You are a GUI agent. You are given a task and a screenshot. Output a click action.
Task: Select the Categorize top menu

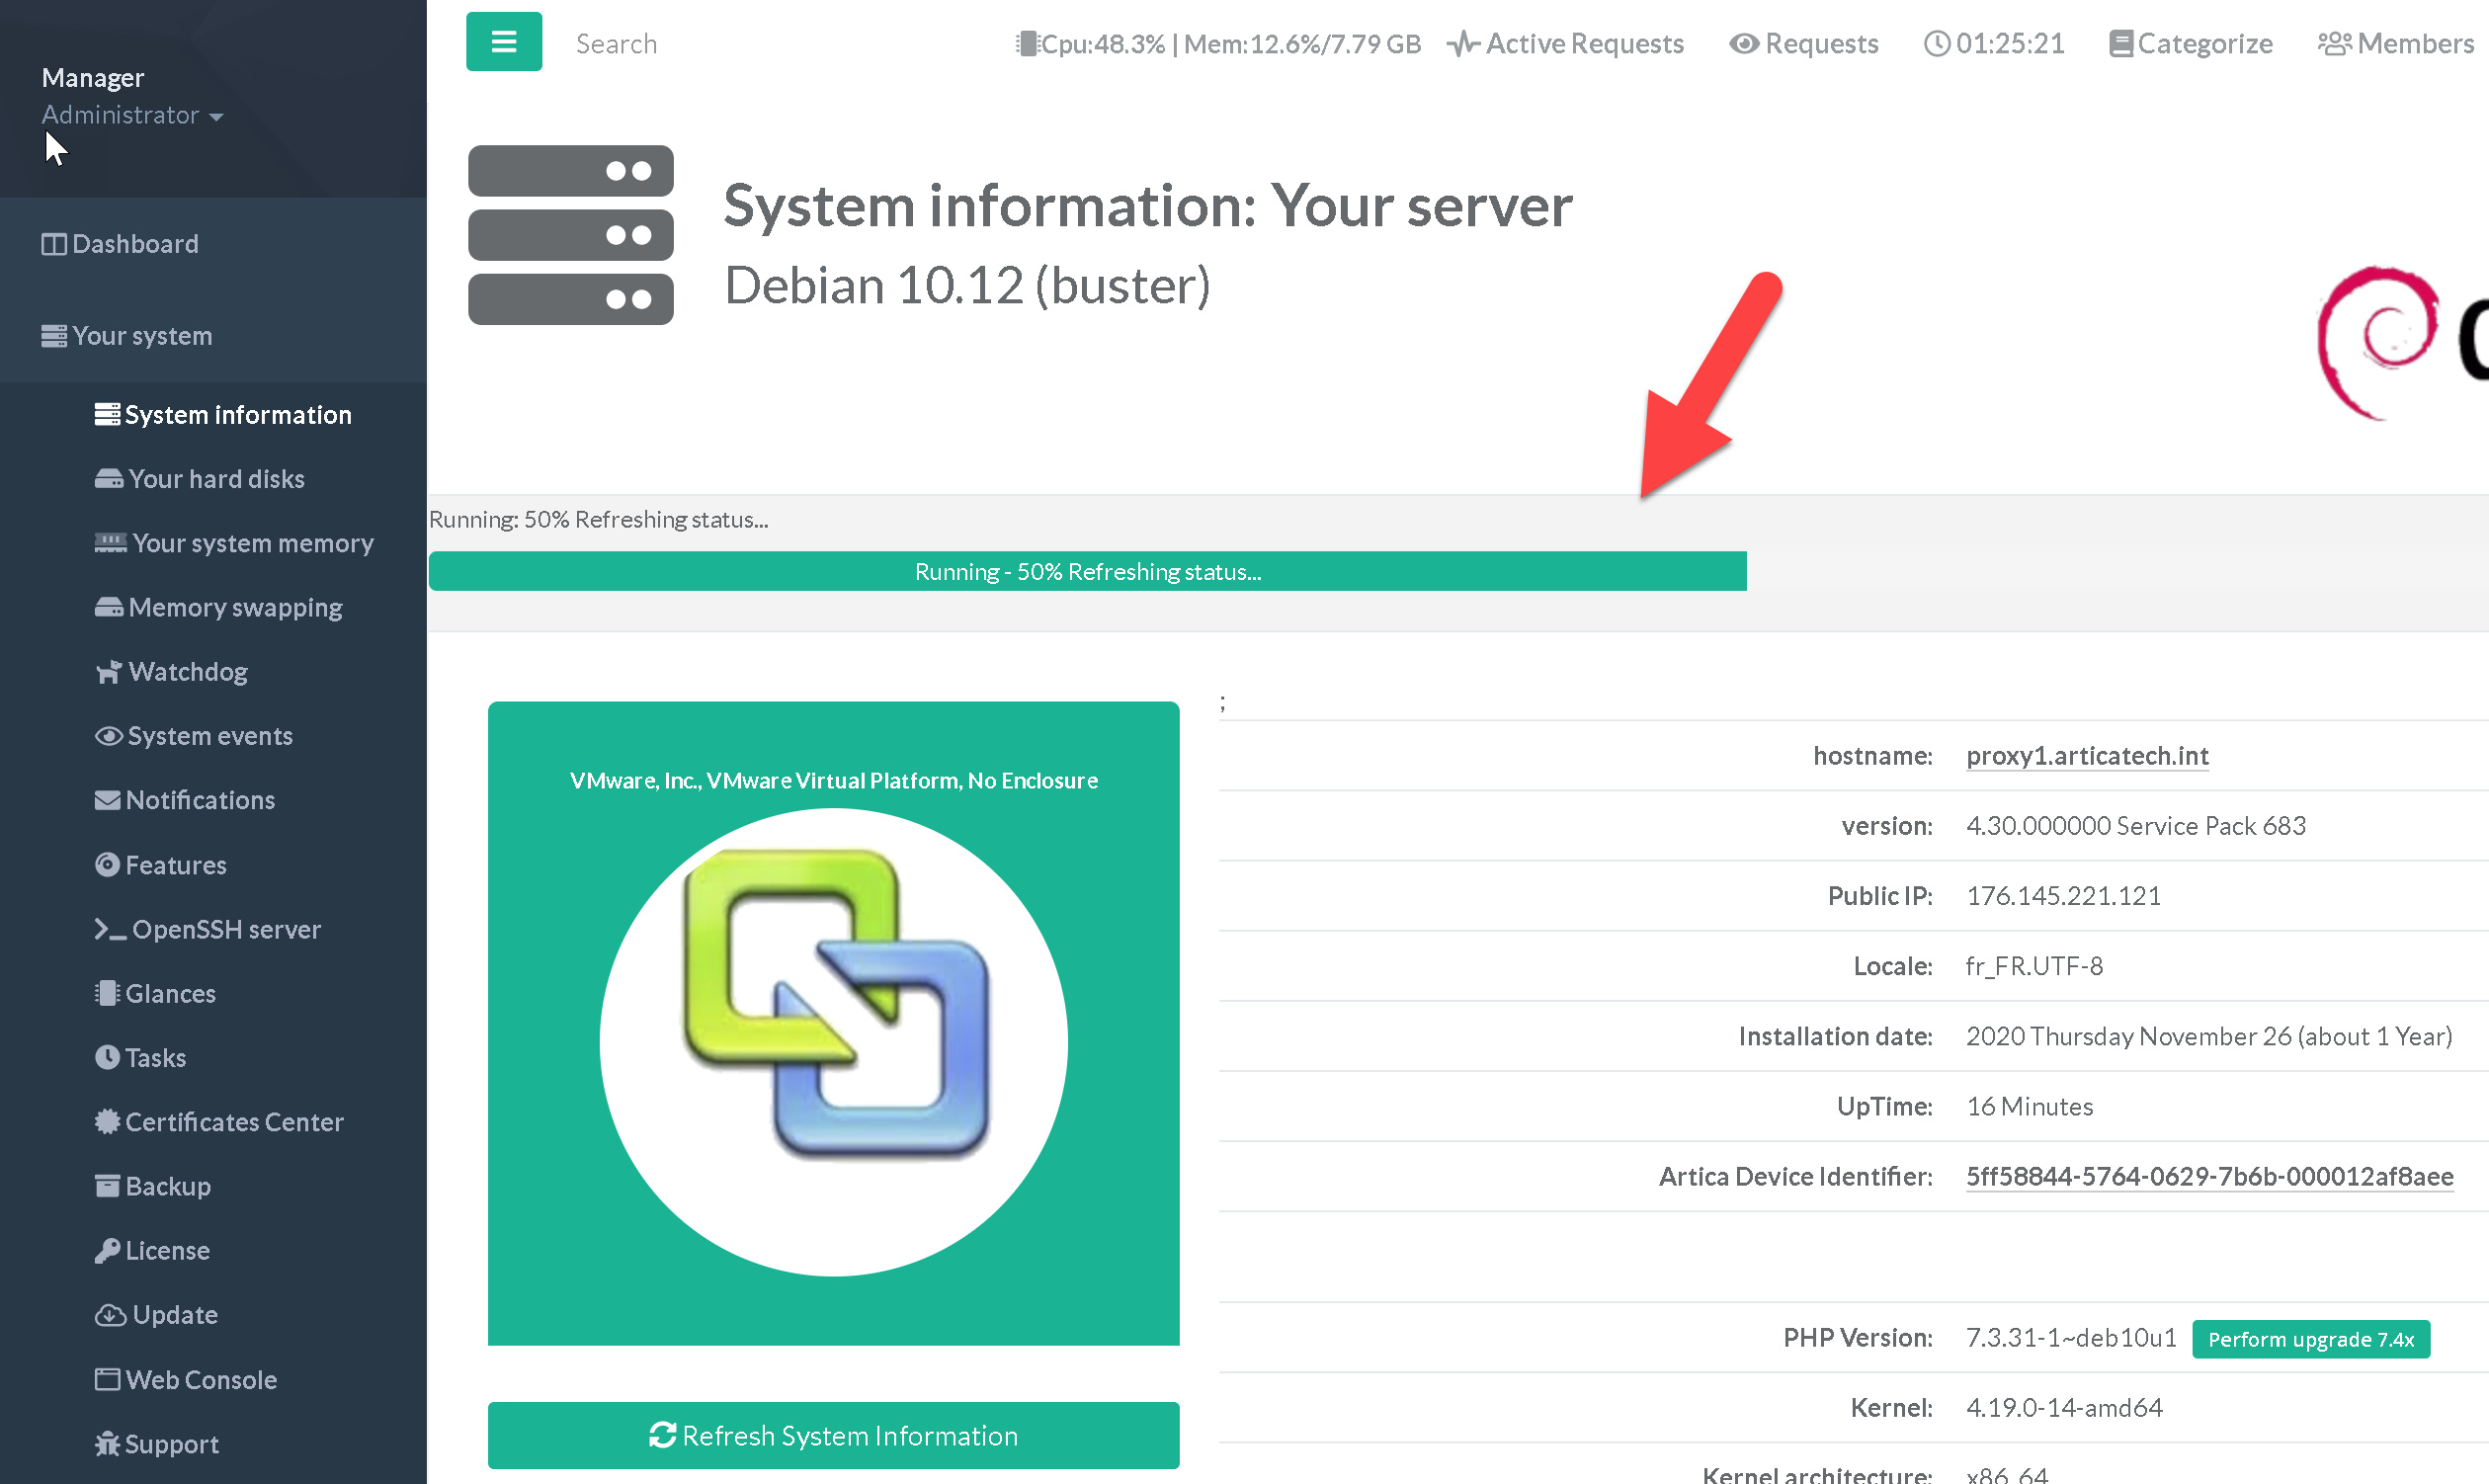[2190, 44]
